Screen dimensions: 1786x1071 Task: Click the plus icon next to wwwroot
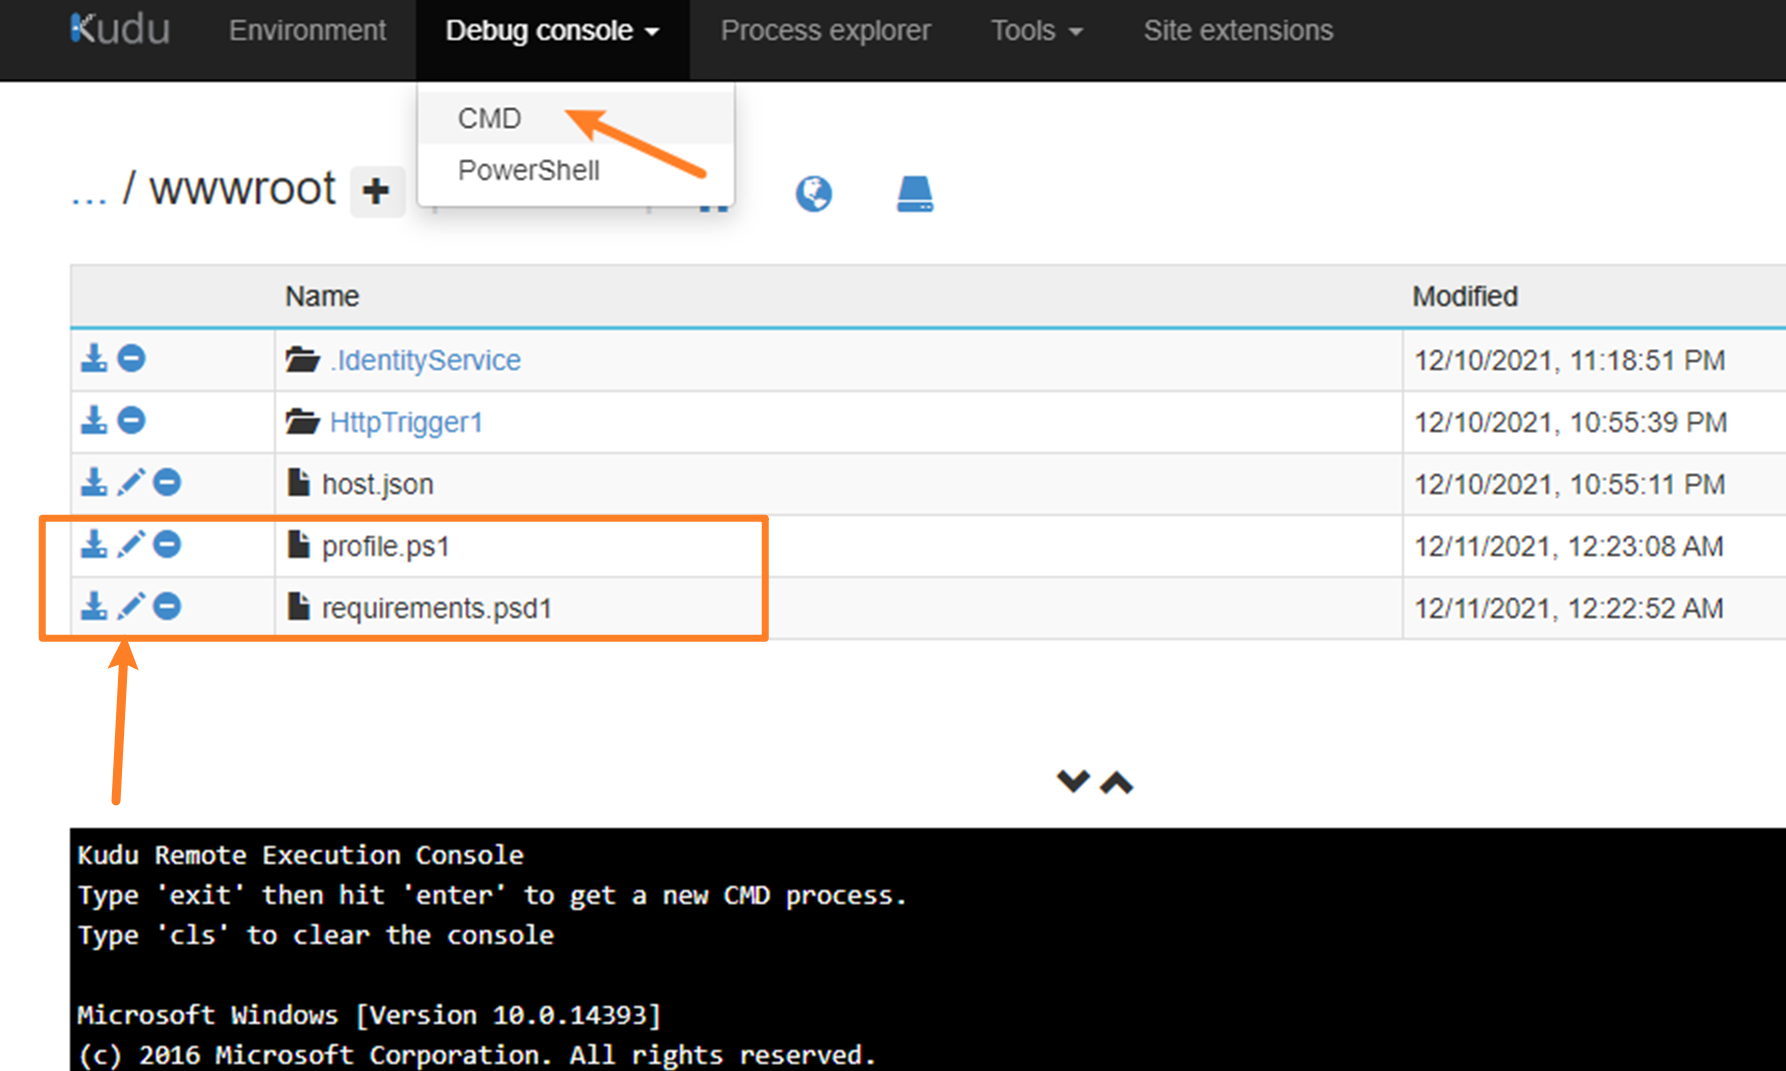[376, 191]
